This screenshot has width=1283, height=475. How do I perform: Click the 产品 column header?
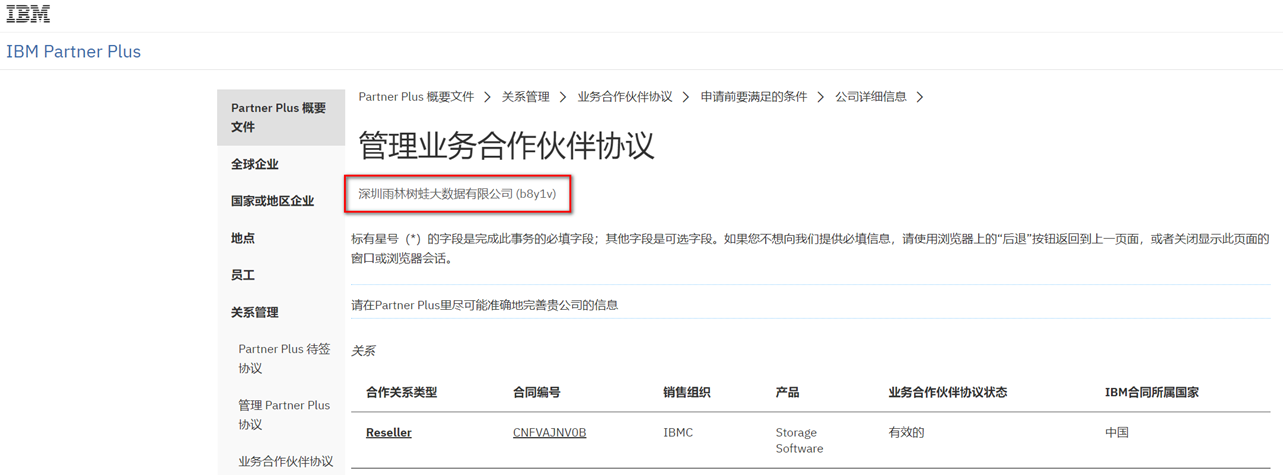coord(788,392)
